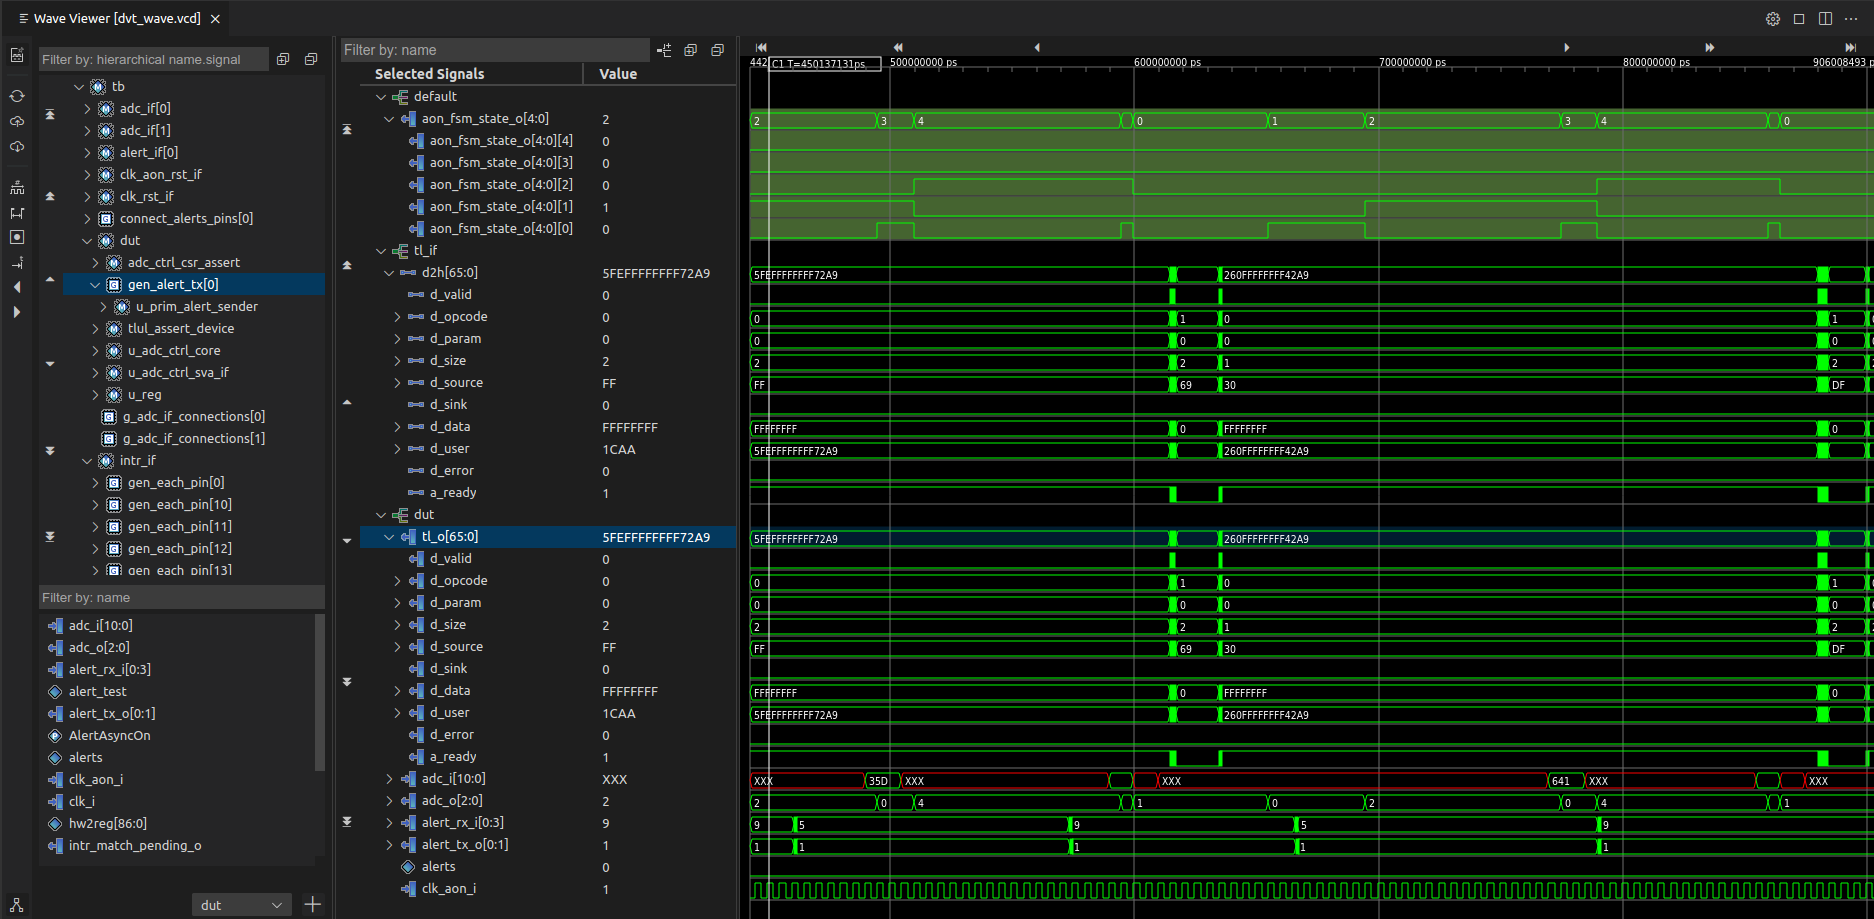The height and width of the screenshot is (919, 1874).
Task: Select the add signal group icon beside the filter
Action: pyautogui.click(x=664, y=49)
